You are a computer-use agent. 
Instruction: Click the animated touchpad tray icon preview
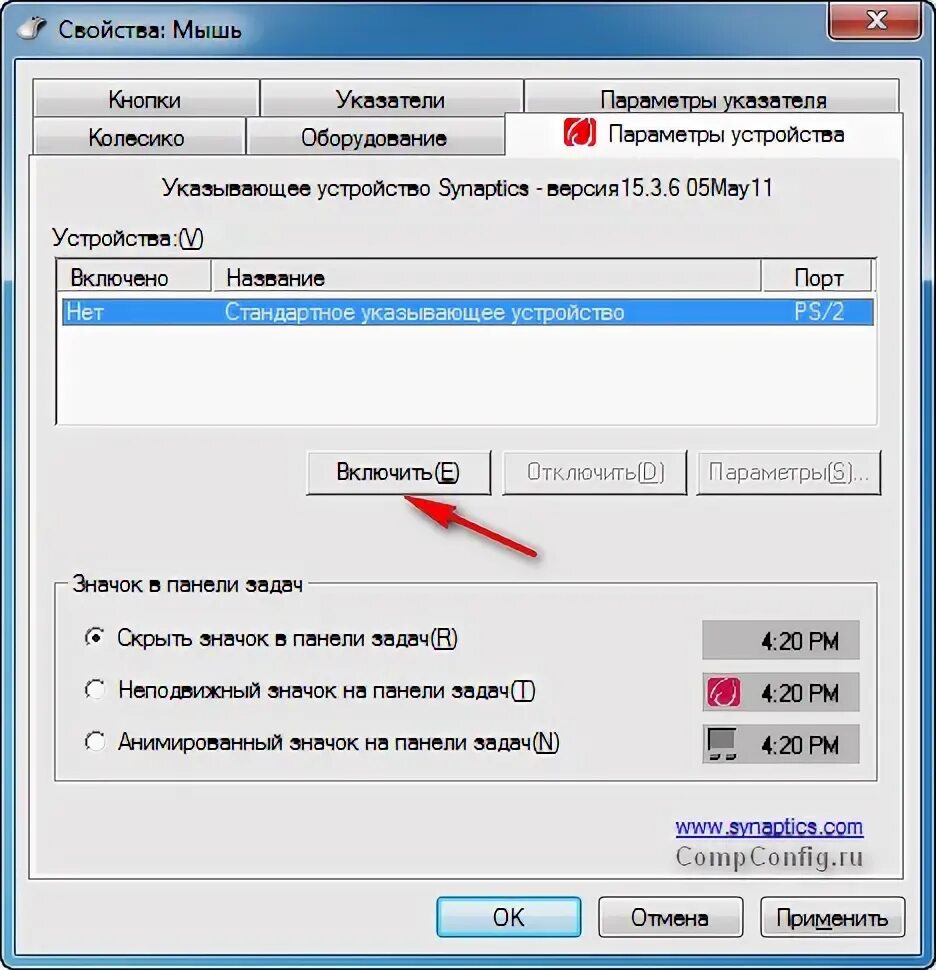[x=722, y=744]
